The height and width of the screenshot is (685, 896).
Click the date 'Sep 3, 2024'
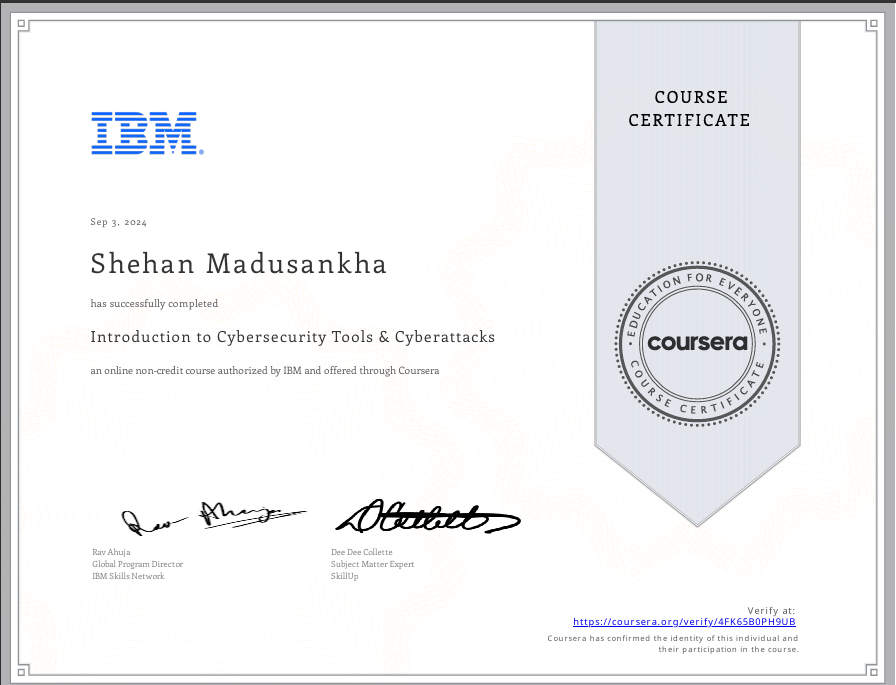click(x=117, y=221)
